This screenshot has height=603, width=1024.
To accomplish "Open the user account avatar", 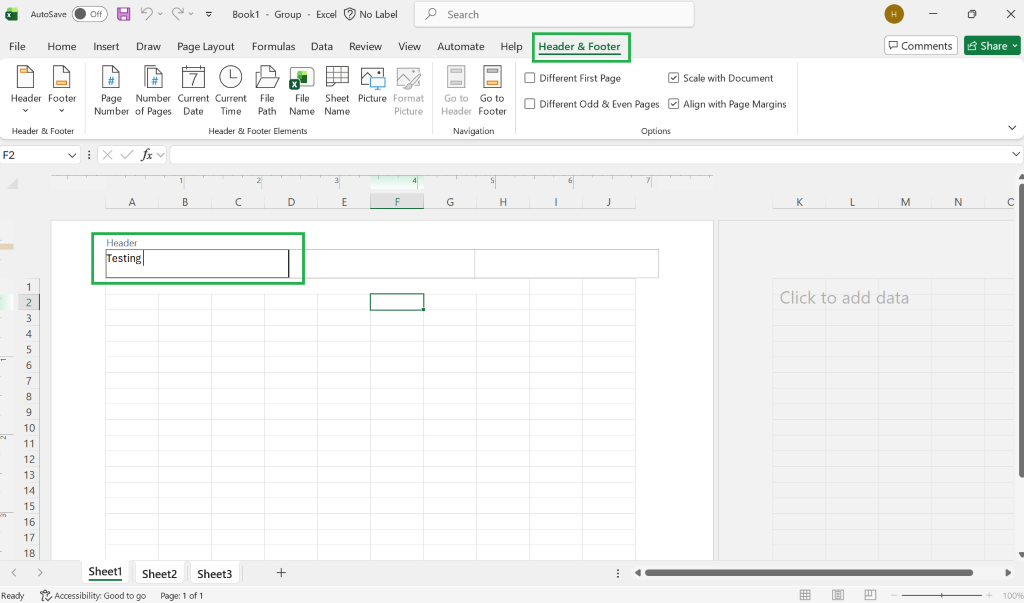I will [894, 14].
